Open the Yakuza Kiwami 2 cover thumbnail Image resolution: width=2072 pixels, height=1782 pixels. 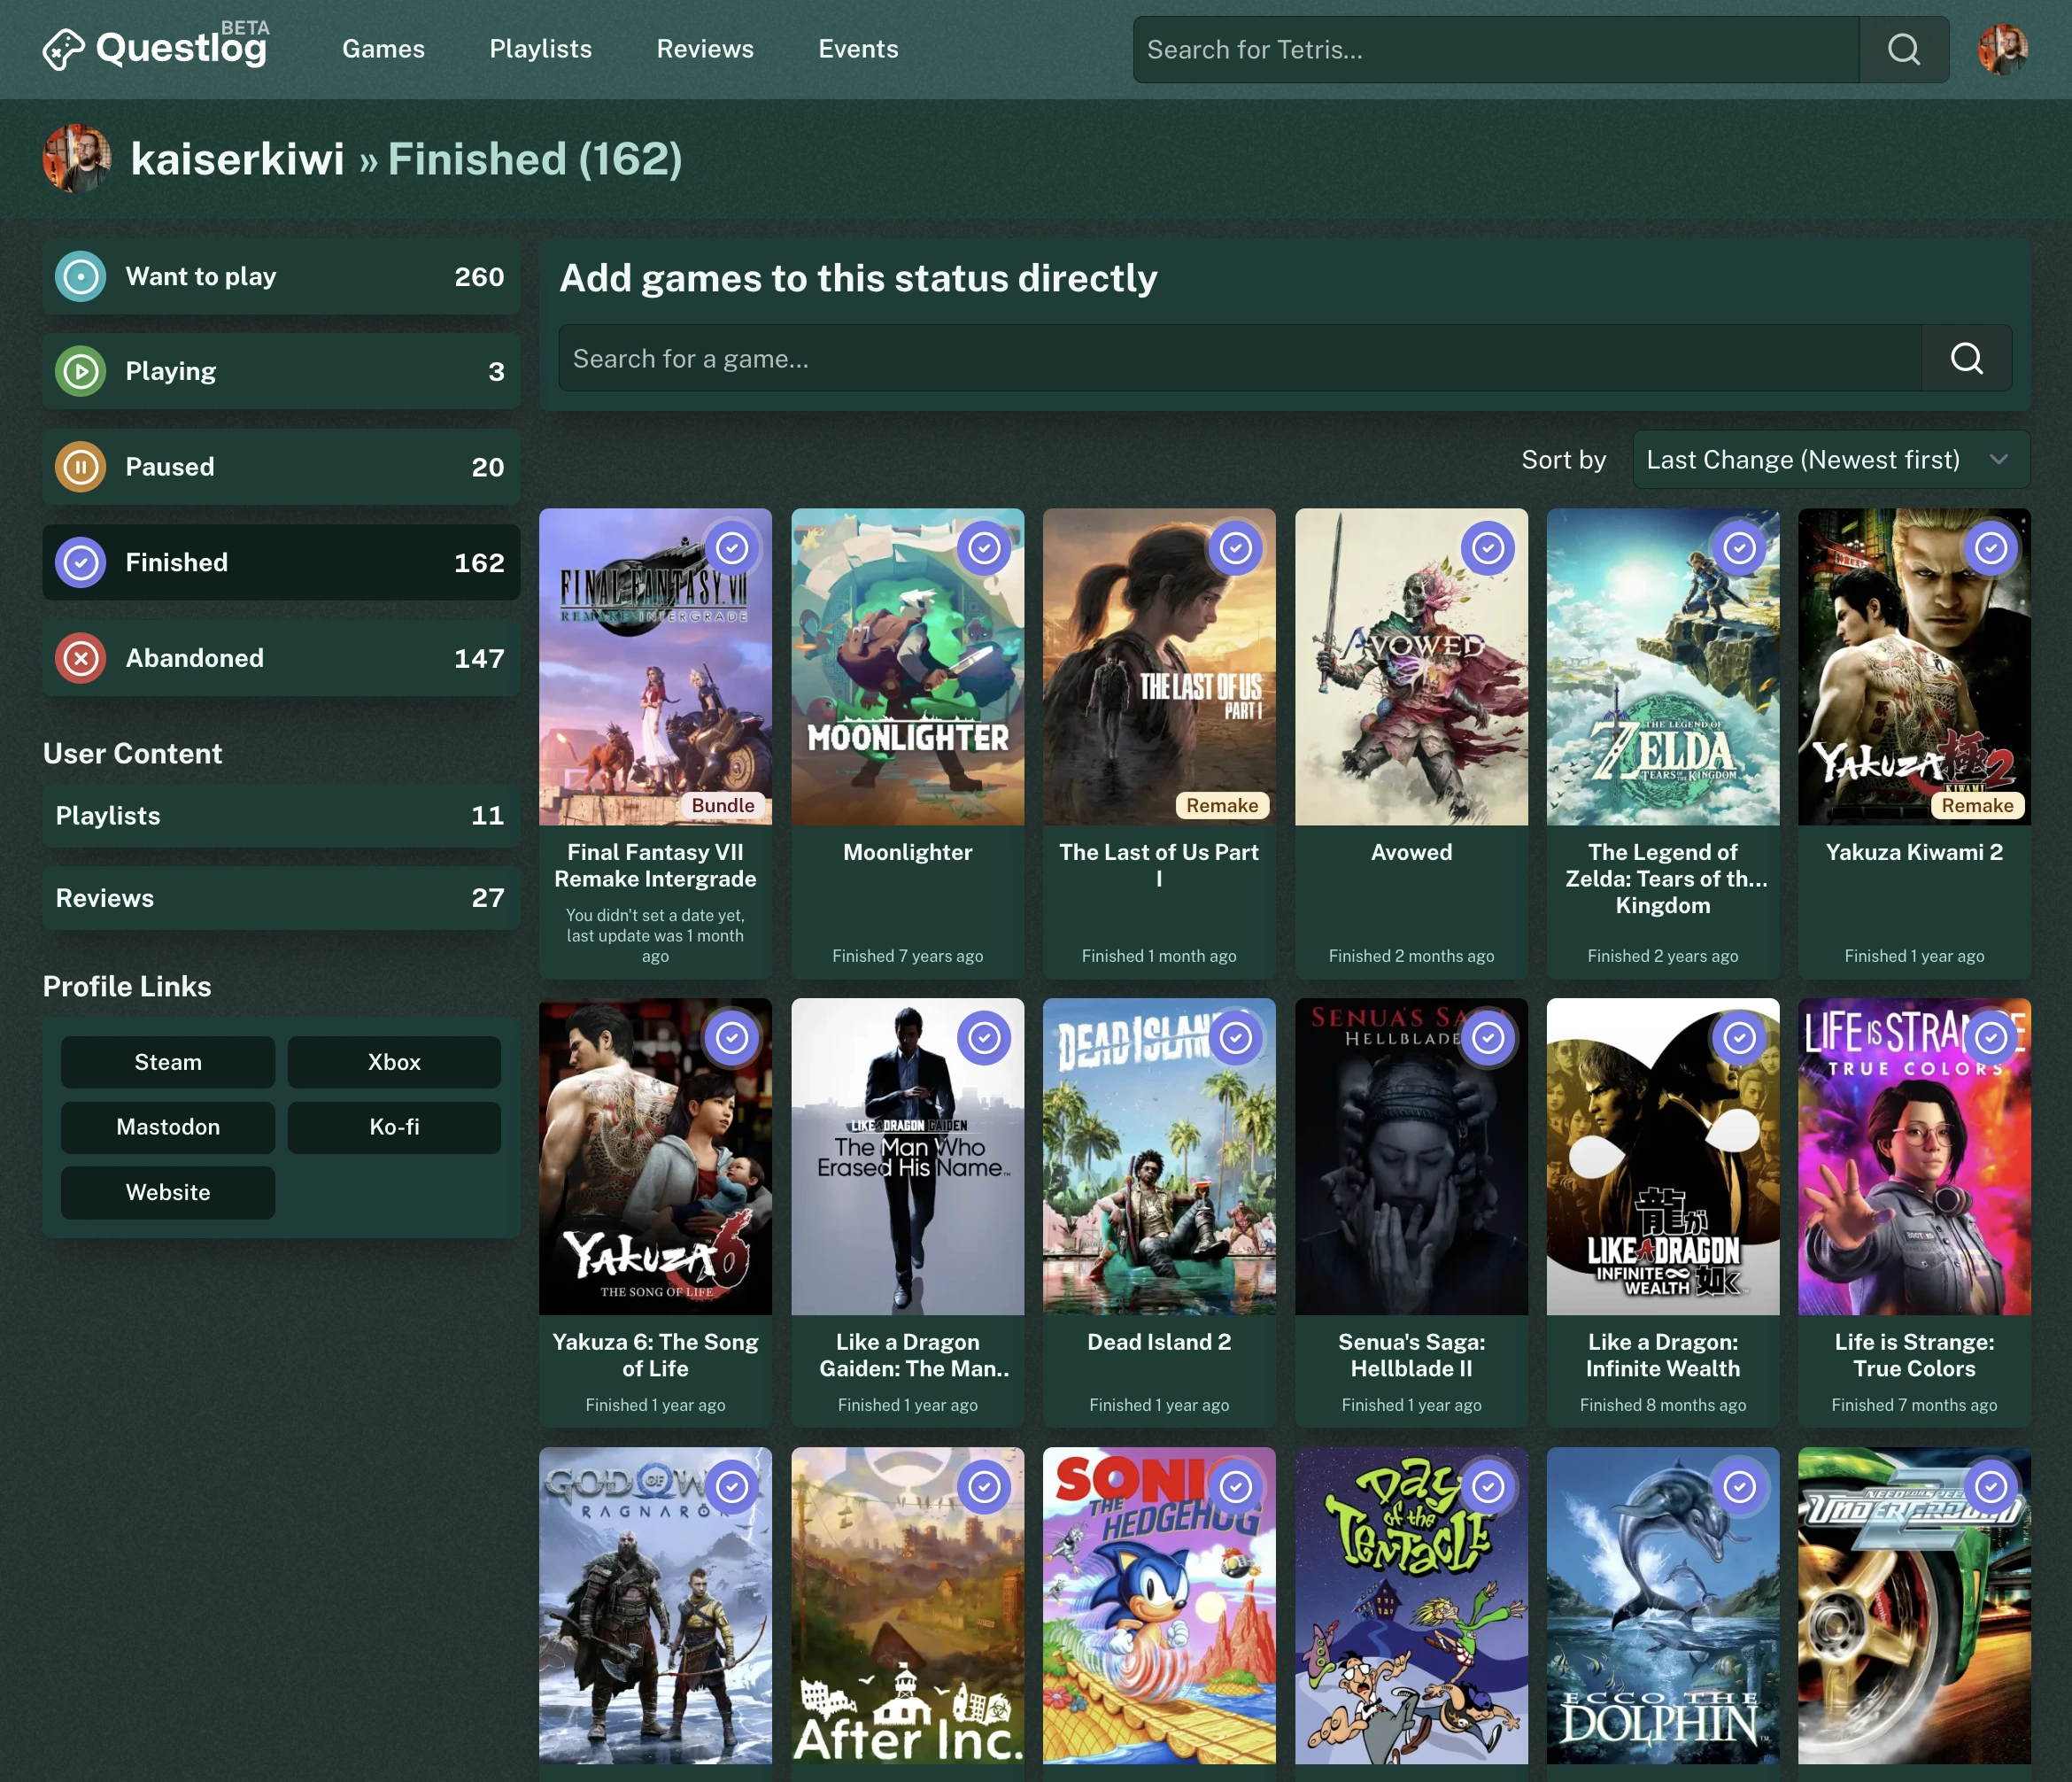pos(1914,667)
